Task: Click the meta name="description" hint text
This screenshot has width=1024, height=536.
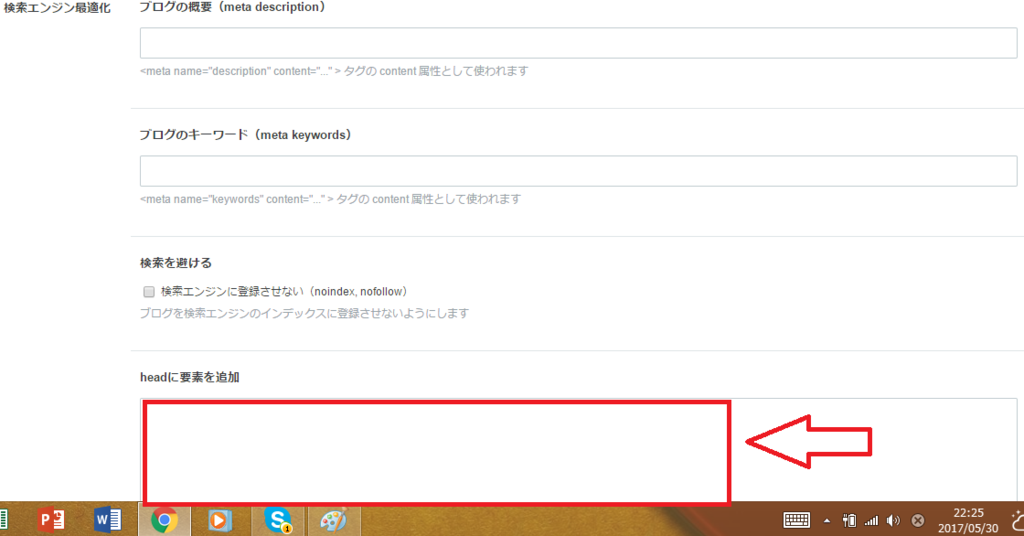Action: pyautogui.click(x=334, y=71)
